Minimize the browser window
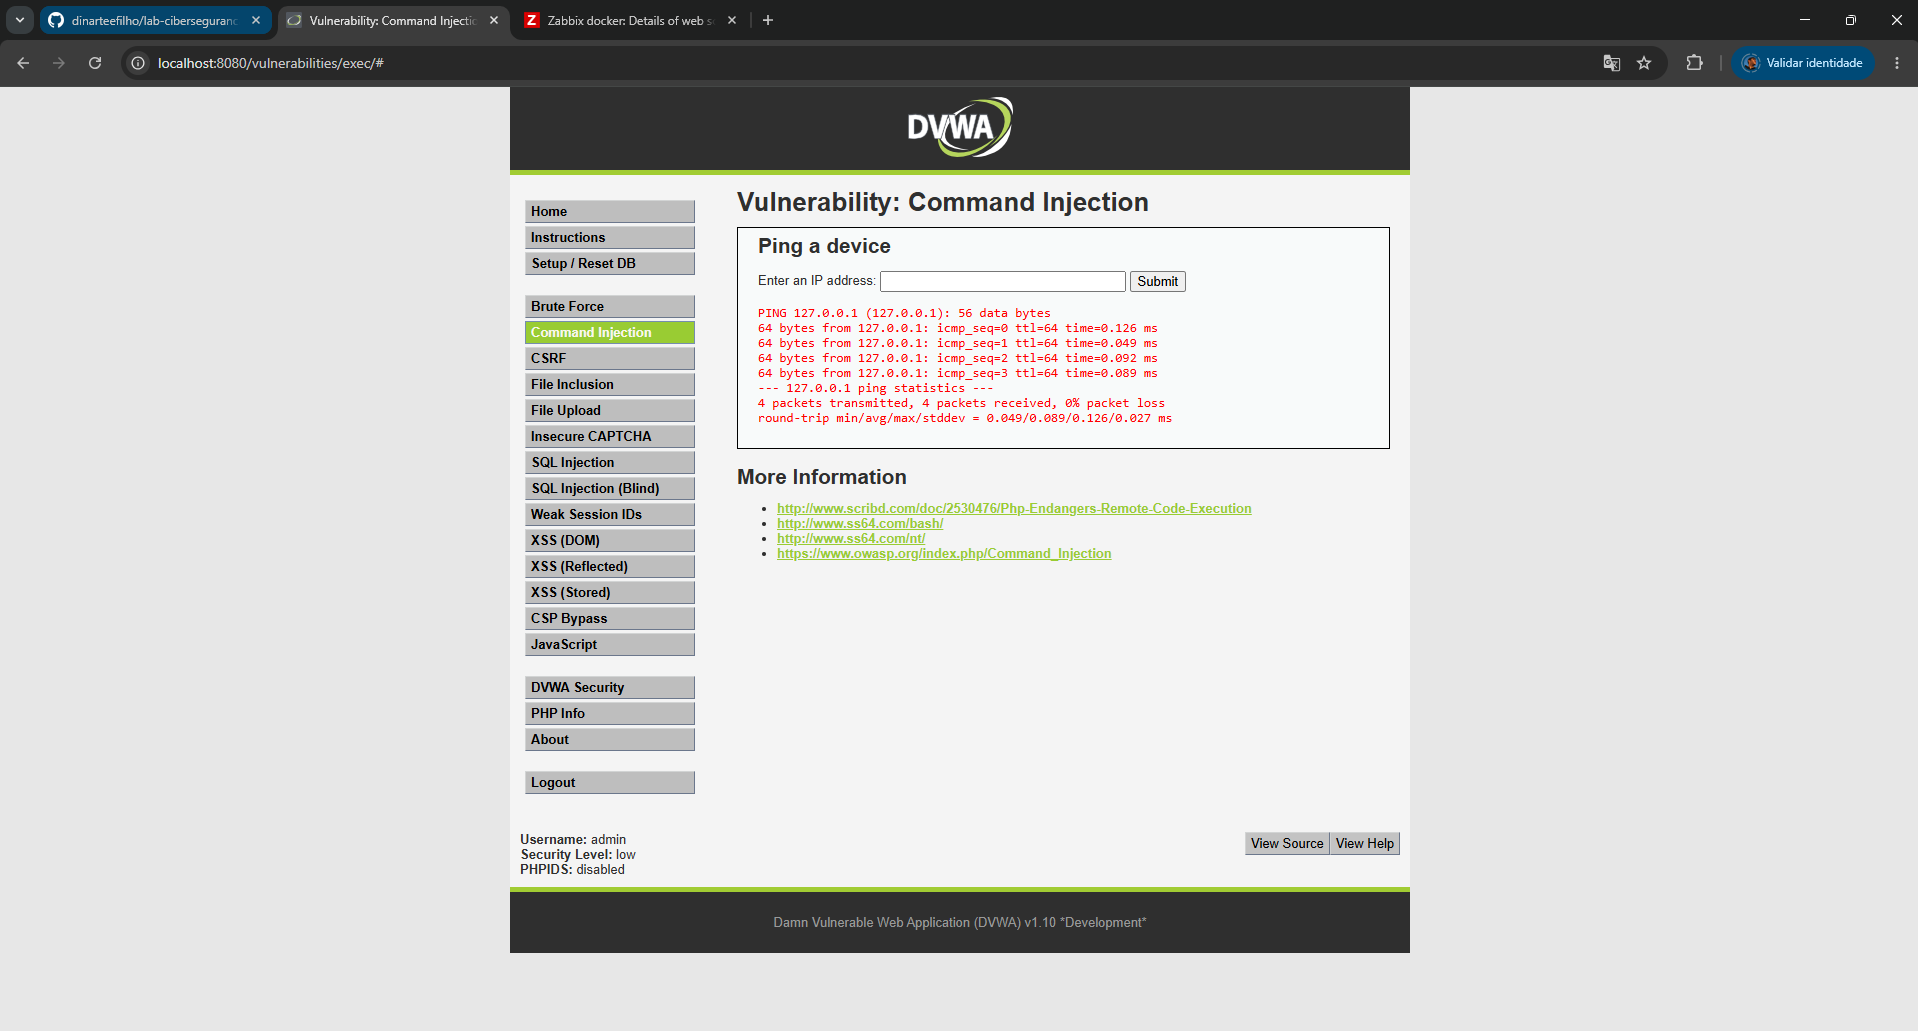The width and height of the screenshot is (1918, 1031). pyautogui.click(x=1805, y=20)
